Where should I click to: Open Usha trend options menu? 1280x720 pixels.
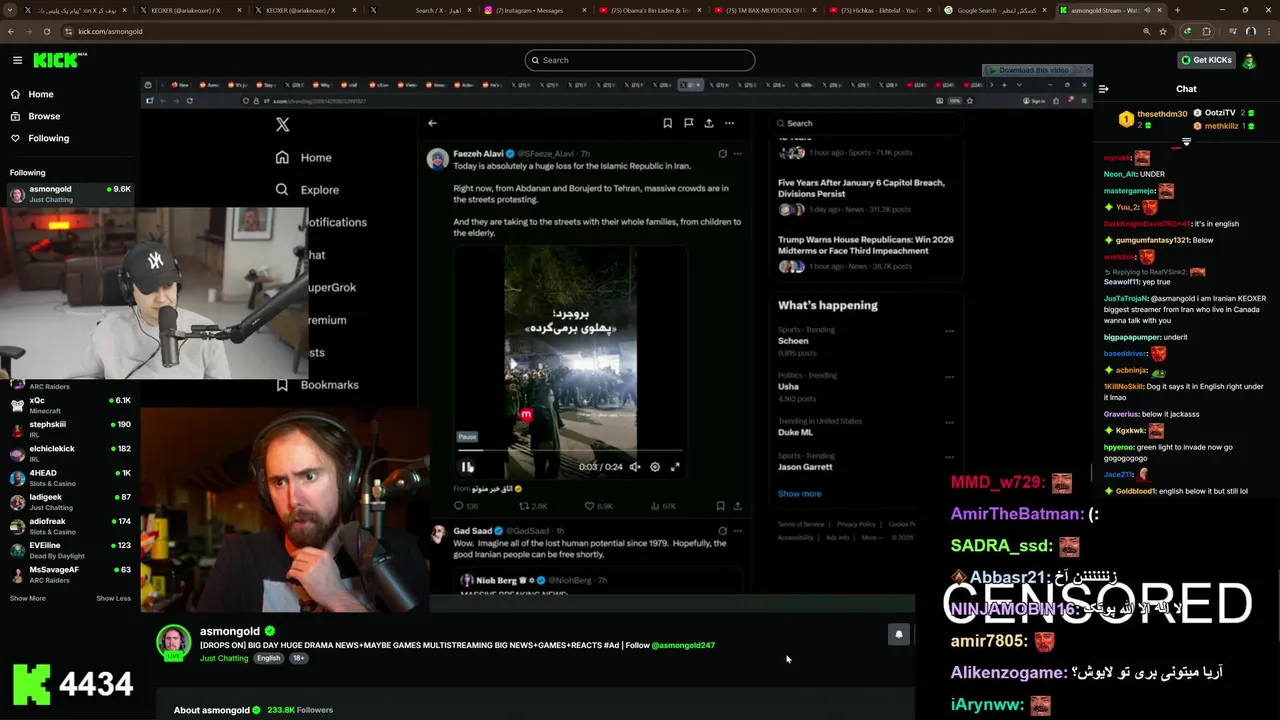(x=949, y=377)
